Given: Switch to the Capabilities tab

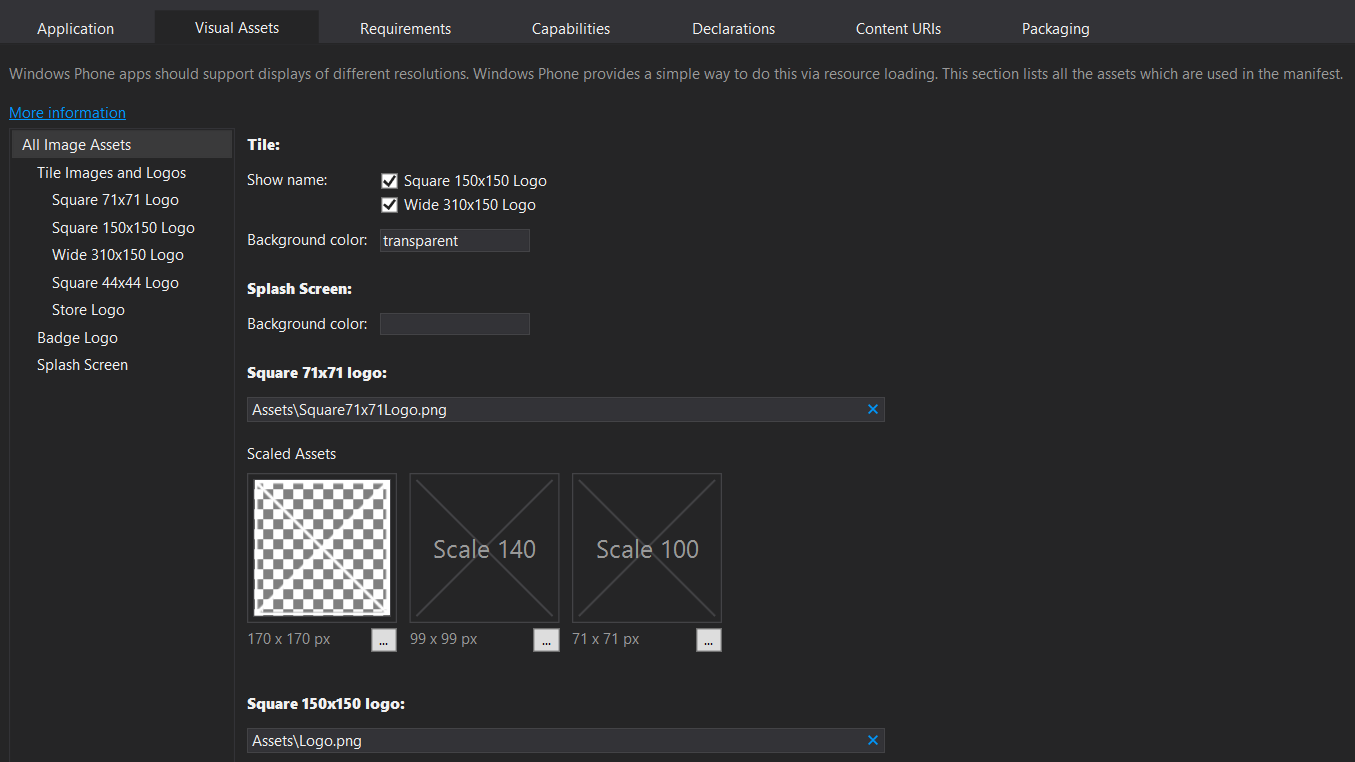Looking at the screenshot, I should 570,27.
